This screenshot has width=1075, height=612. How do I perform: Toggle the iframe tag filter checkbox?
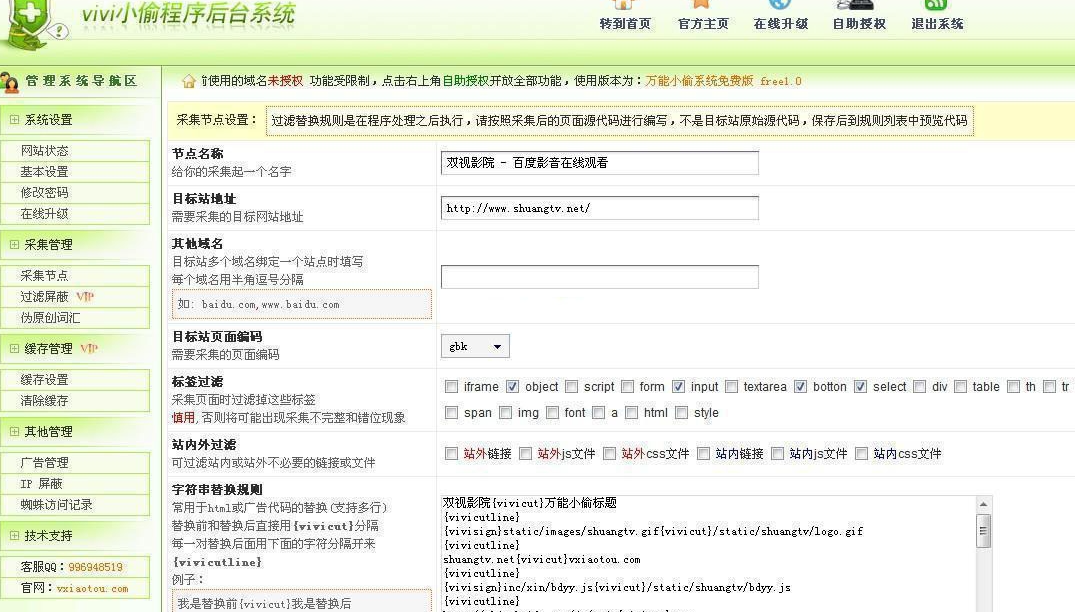451,387
